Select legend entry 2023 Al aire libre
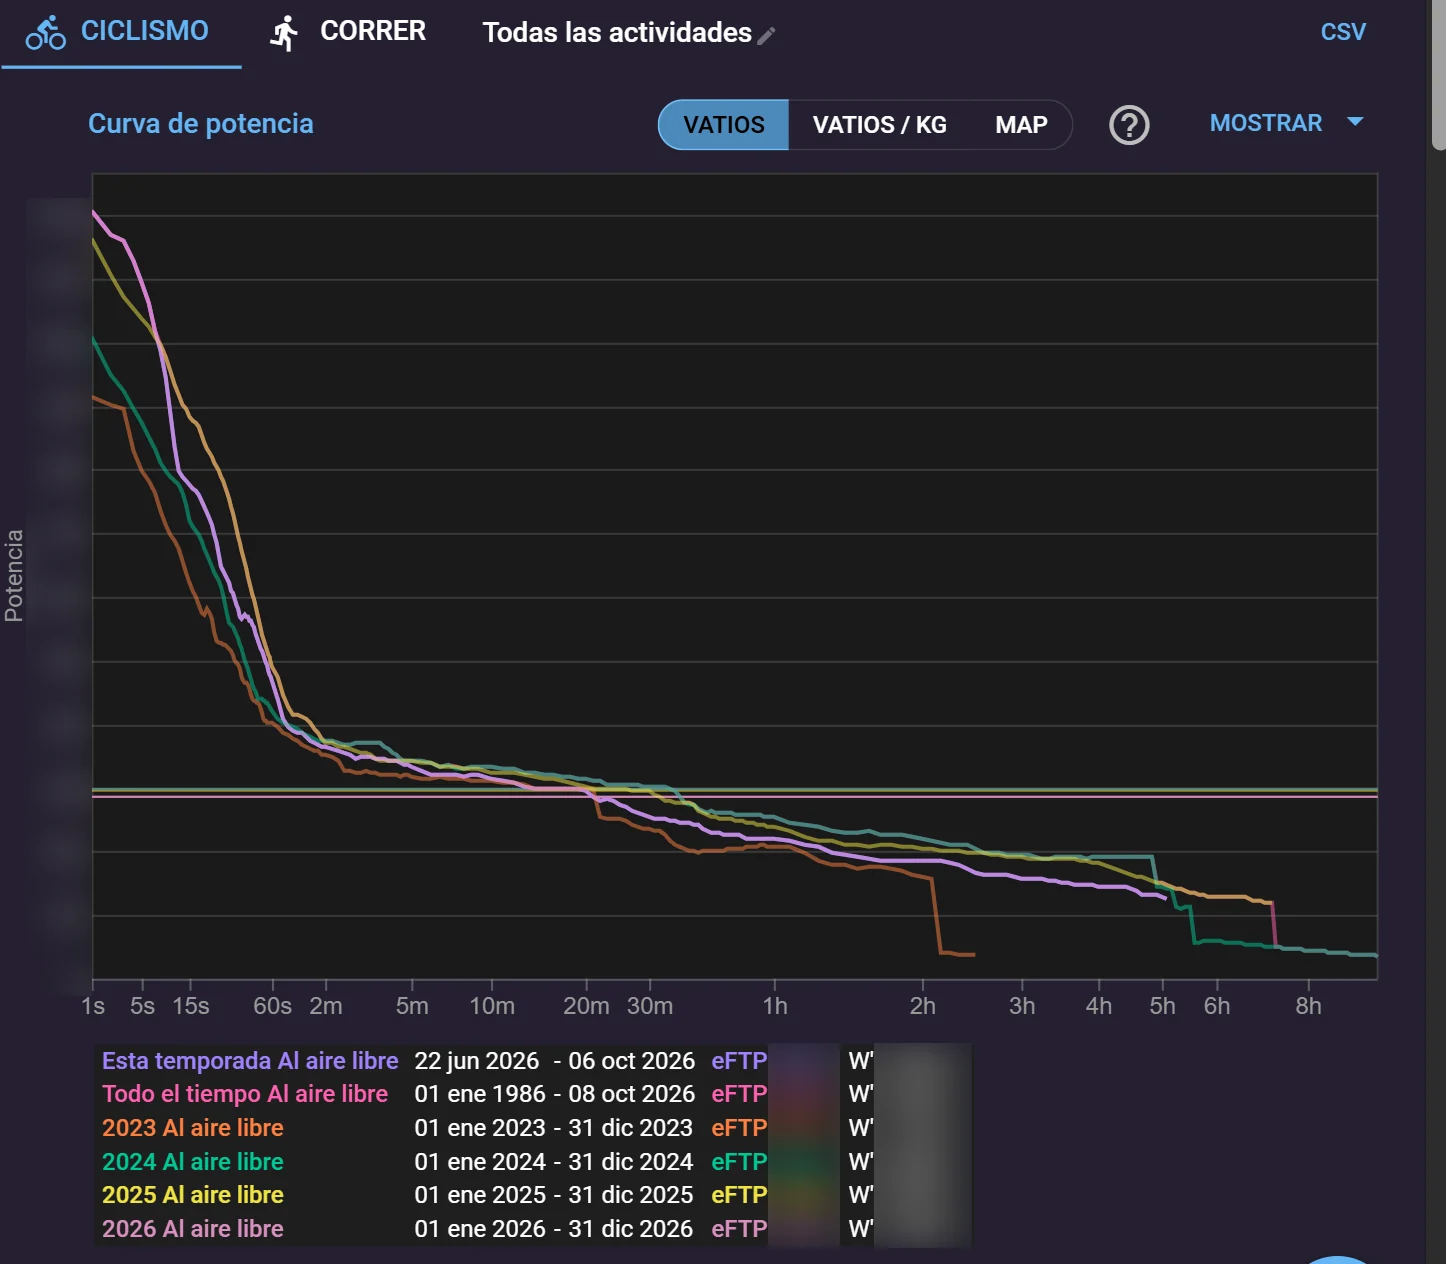This screenshot has height=1264, width=1446. pyautogui.click(x=193, y=1128)
